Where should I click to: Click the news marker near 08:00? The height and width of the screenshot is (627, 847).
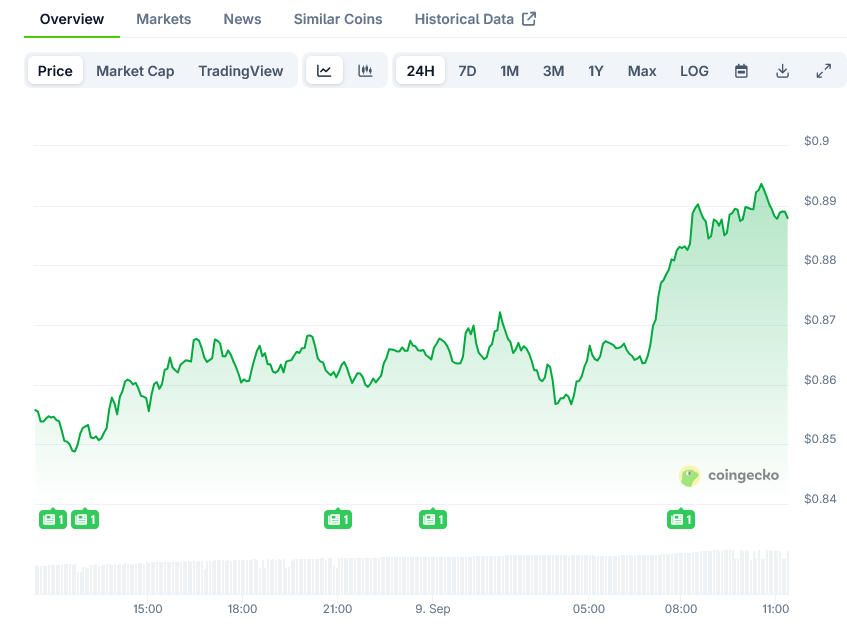click(680, 519)
